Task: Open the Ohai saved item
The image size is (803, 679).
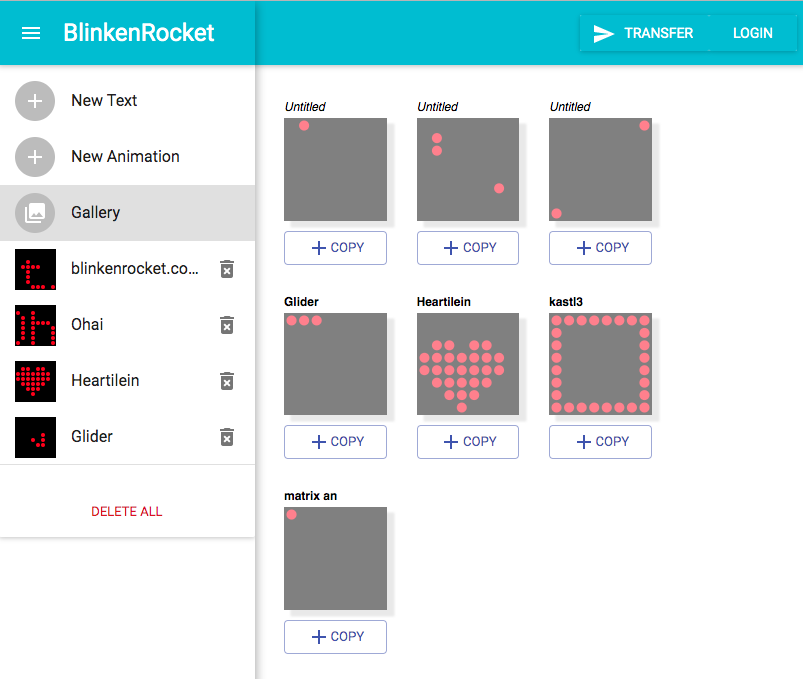Action: (x=87, y=325)
